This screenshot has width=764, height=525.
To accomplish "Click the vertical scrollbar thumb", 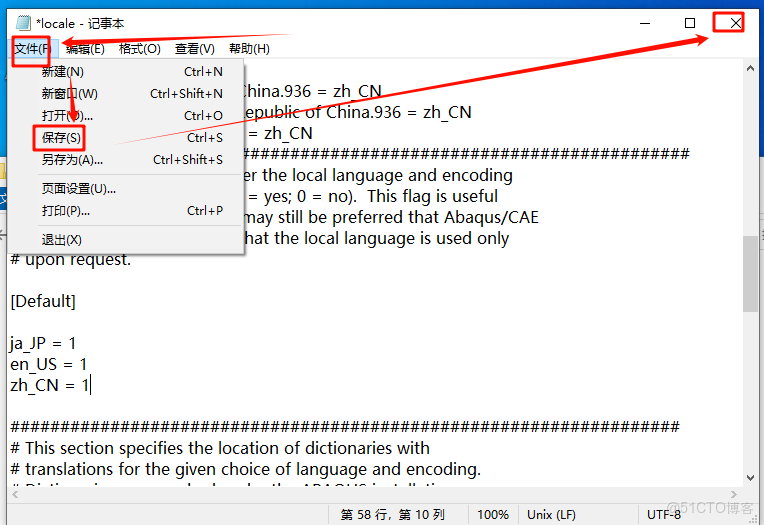I will pyautogui.click(x=750, y=274).
